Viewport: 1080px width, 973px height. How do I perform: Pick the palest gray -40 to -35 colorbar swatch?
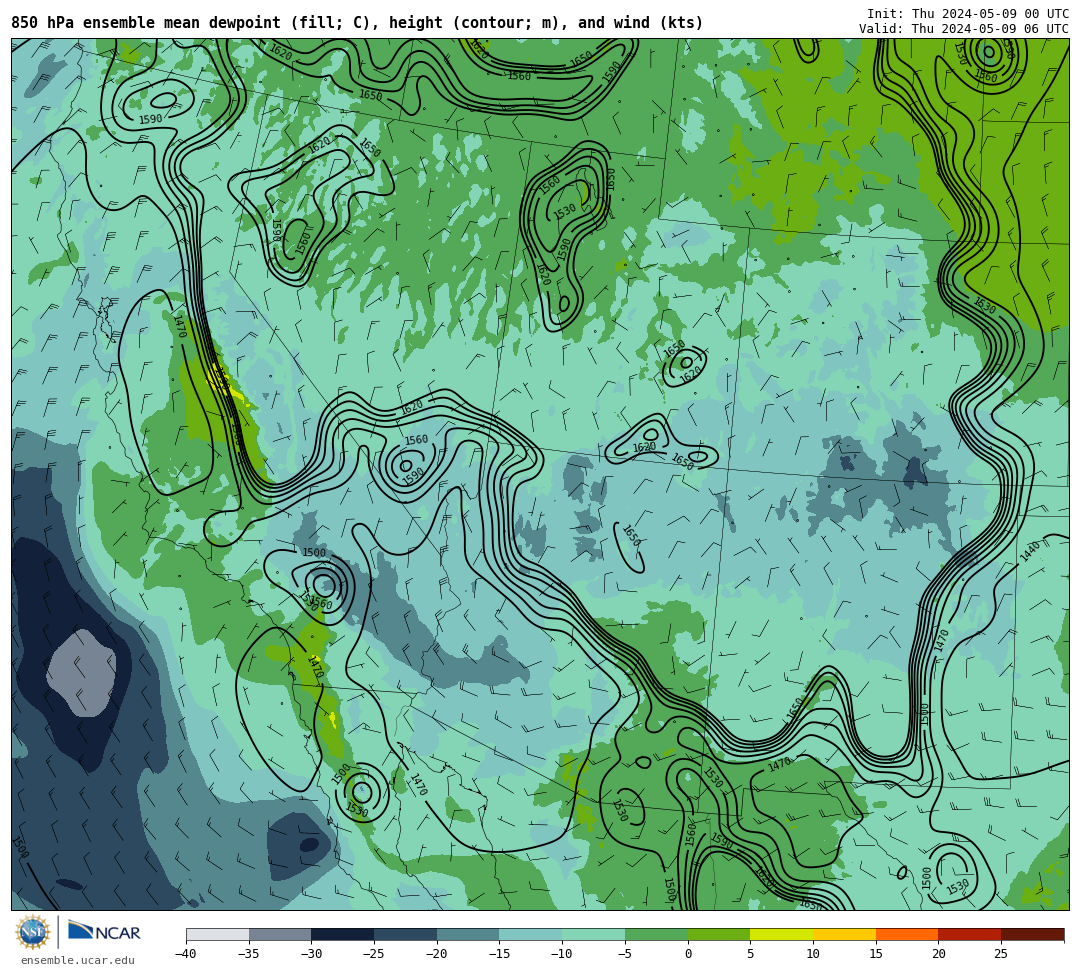[218, 934]
